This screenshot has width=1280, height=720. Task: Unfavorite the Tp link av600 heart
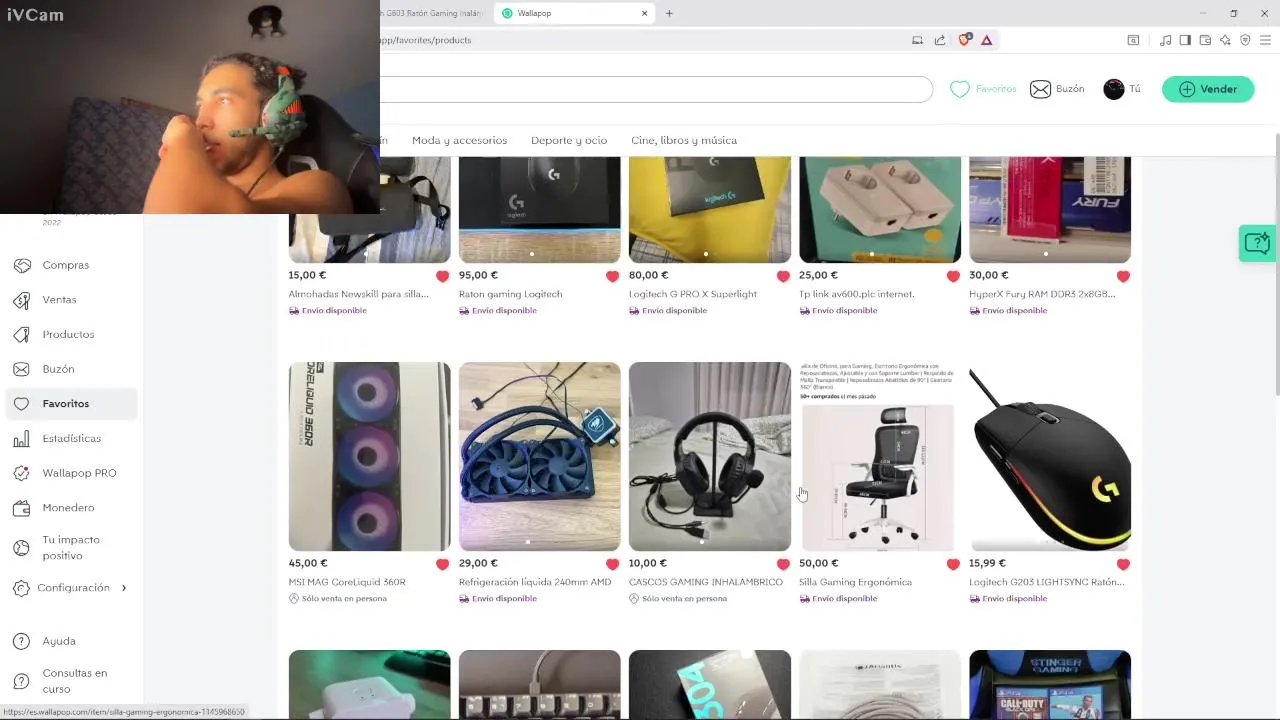click(x=953, y=276)
